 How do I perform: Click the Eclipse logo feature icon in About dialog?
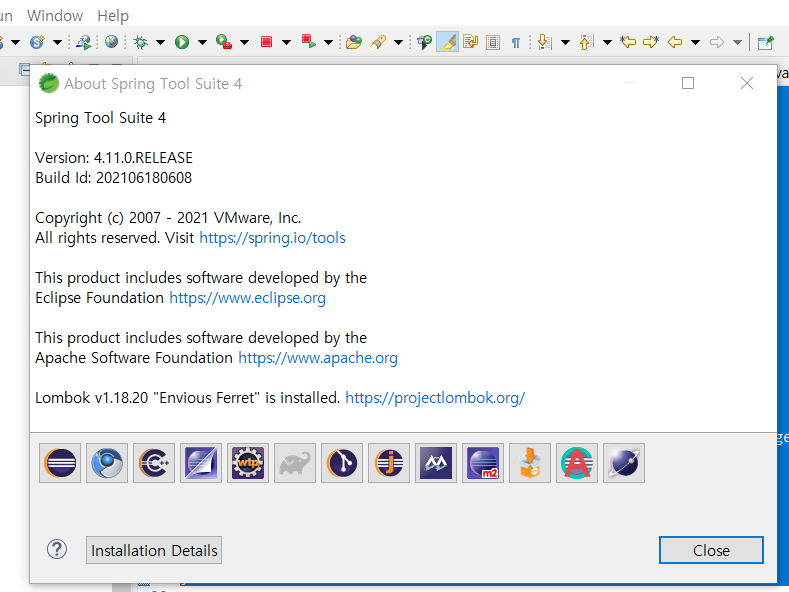(60, 463)
